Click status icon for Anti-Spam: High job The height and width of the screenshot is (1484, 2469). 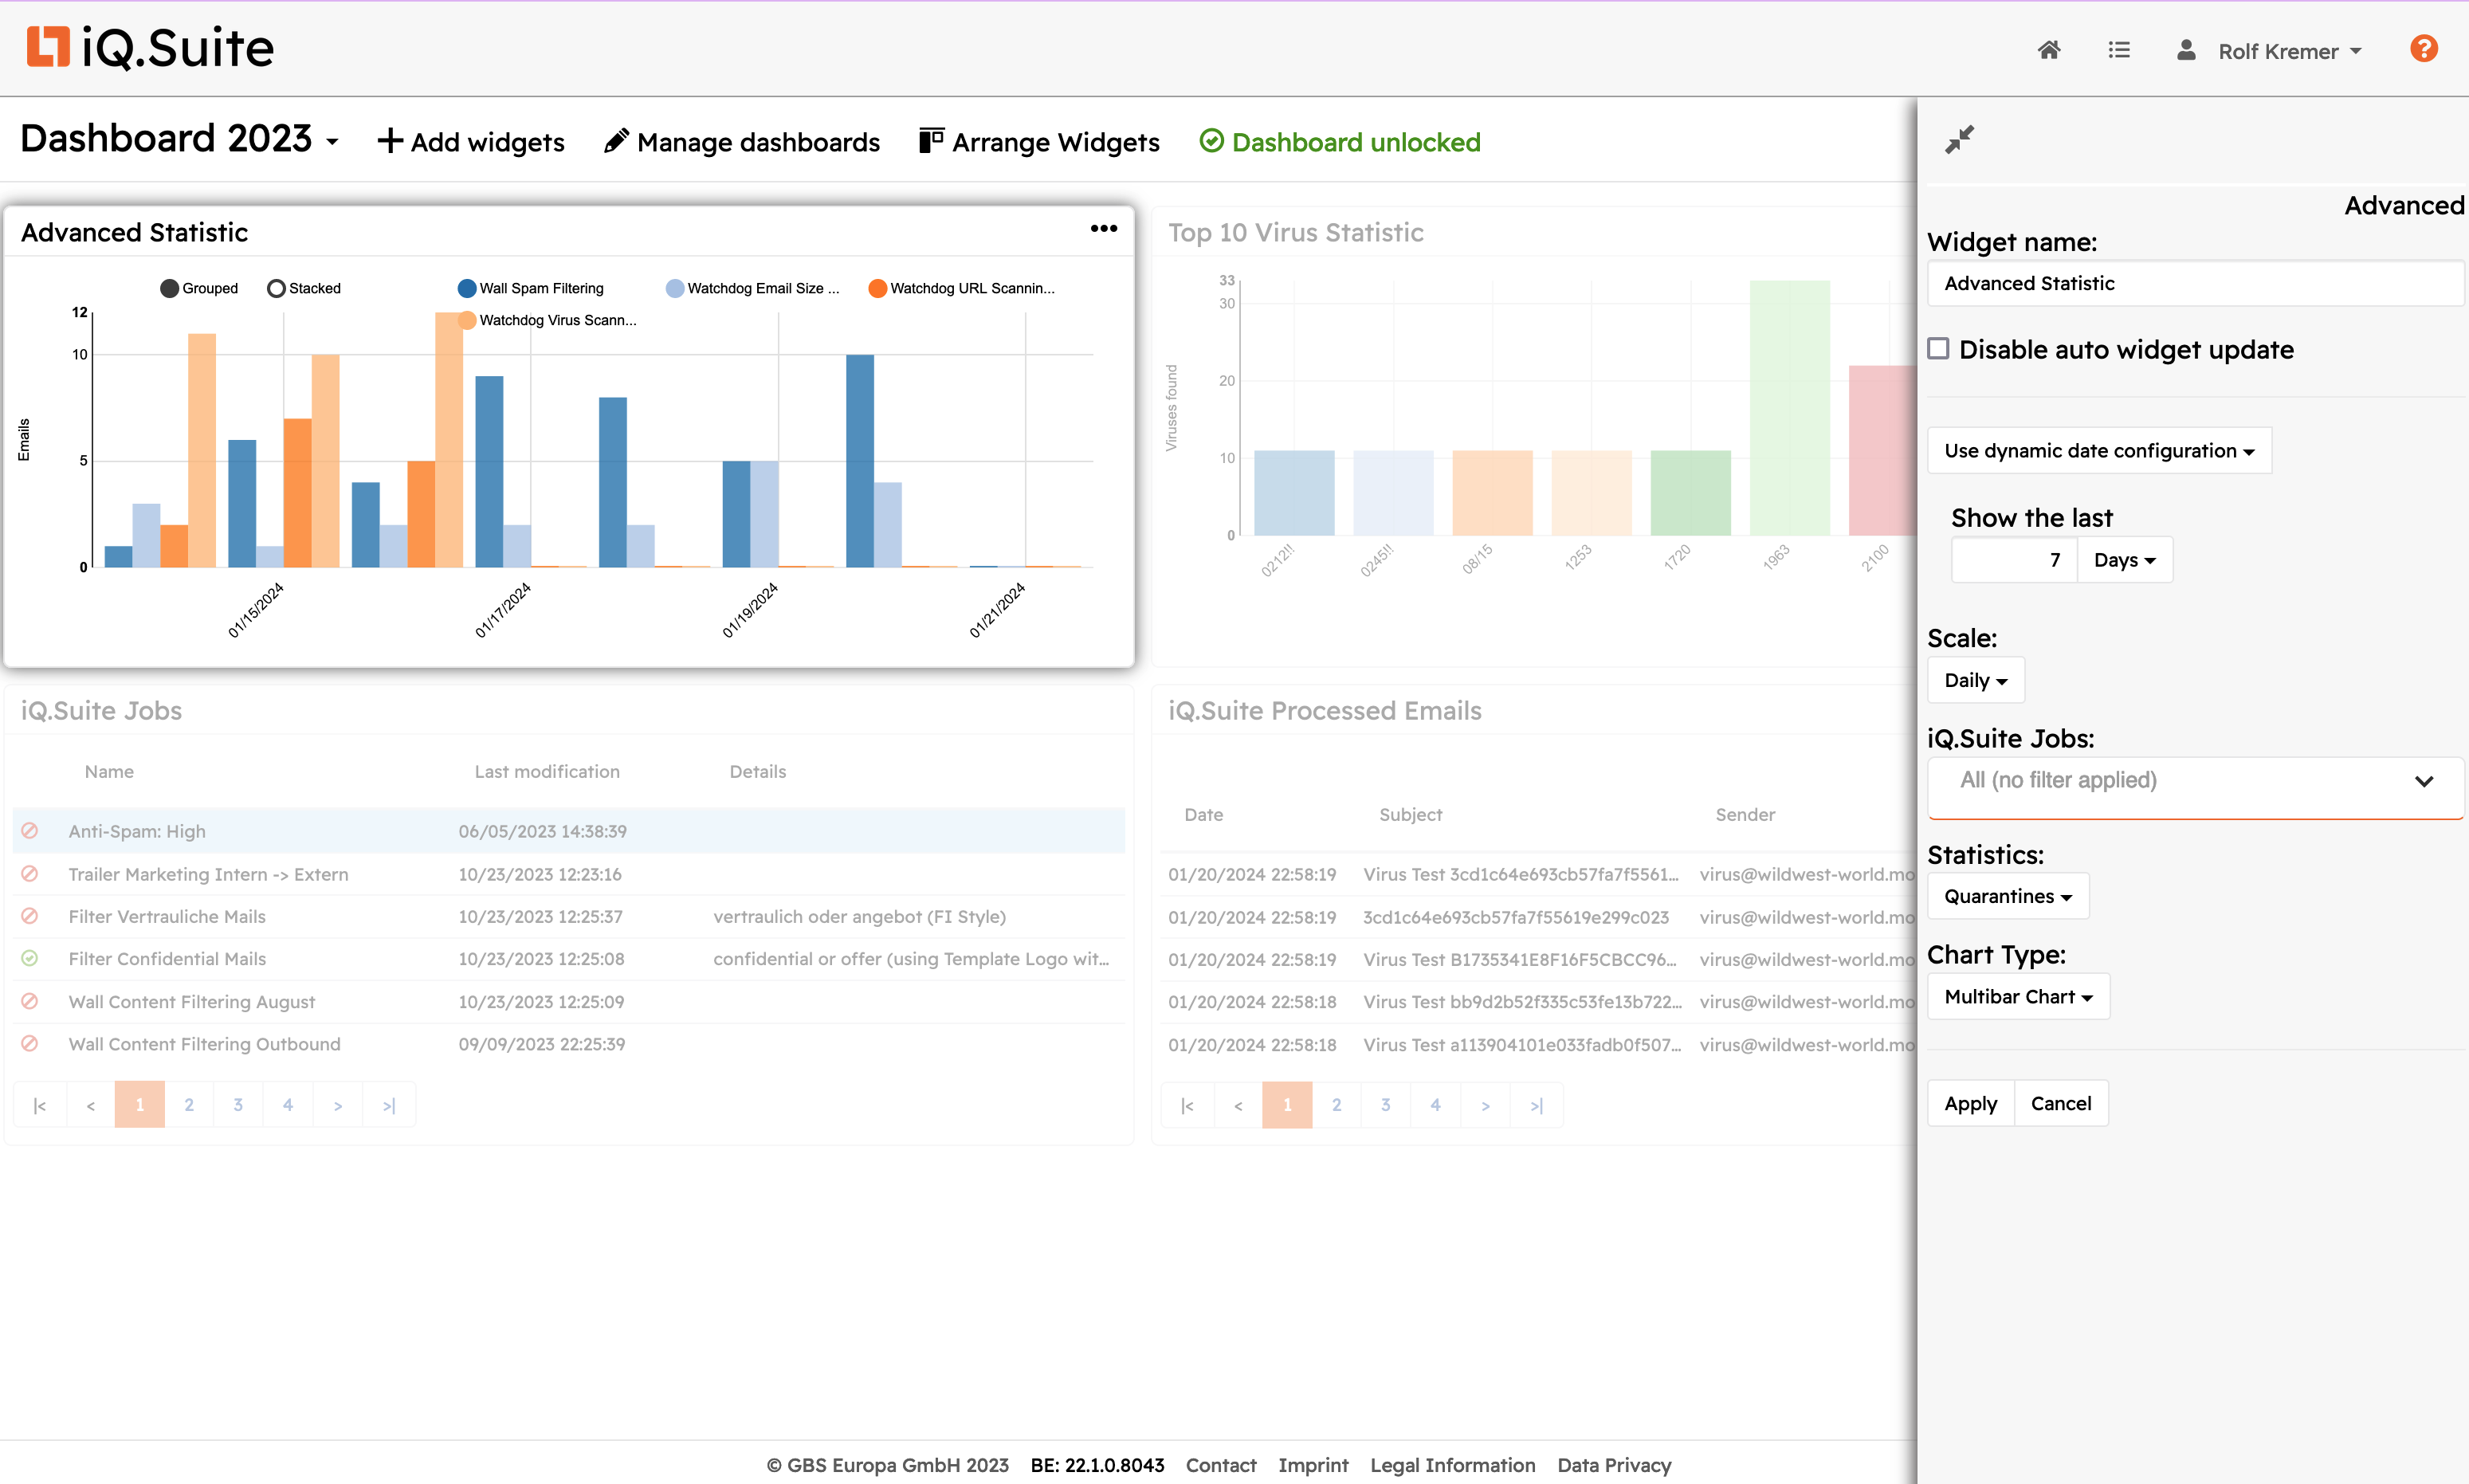[30, 830]
